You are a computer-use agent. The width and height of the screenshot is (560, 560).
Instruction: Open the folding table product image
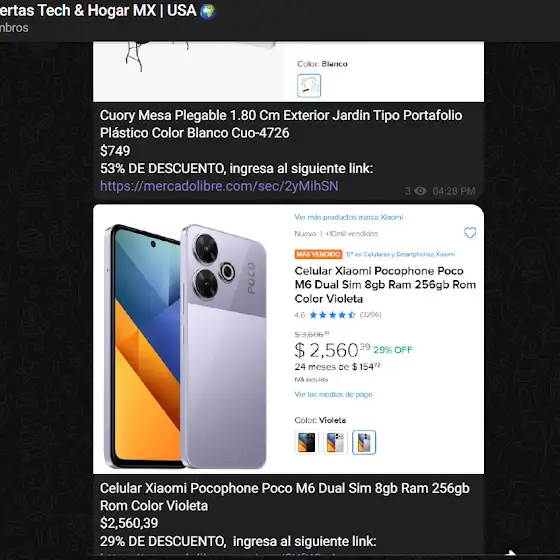click(189, 71)
